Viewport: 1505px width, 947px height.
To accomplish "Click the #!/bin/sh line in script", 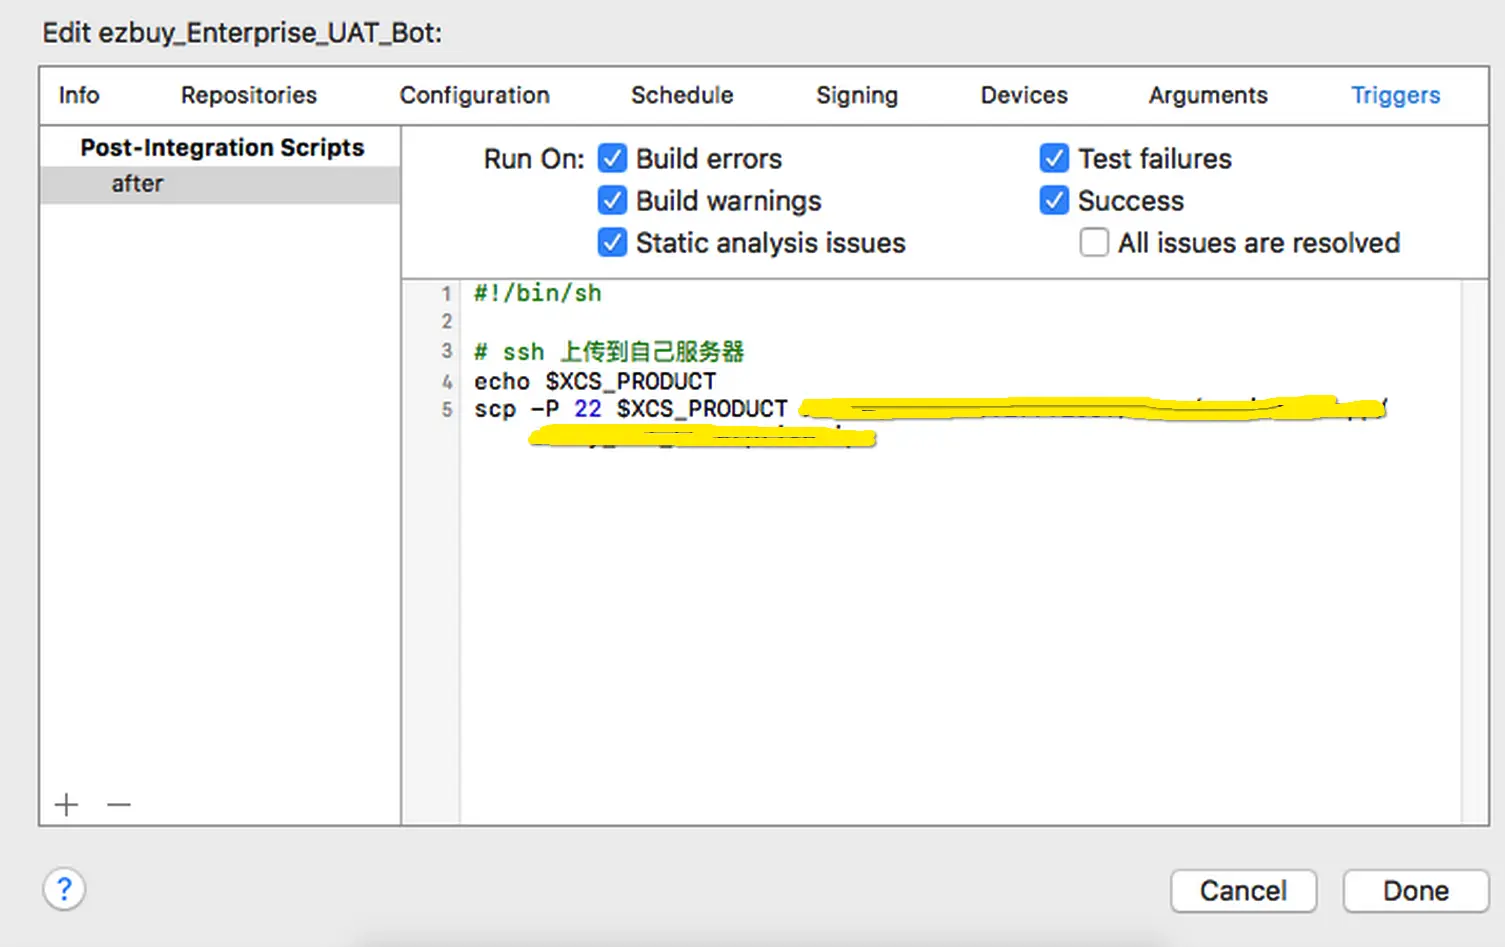I will 538,293.
